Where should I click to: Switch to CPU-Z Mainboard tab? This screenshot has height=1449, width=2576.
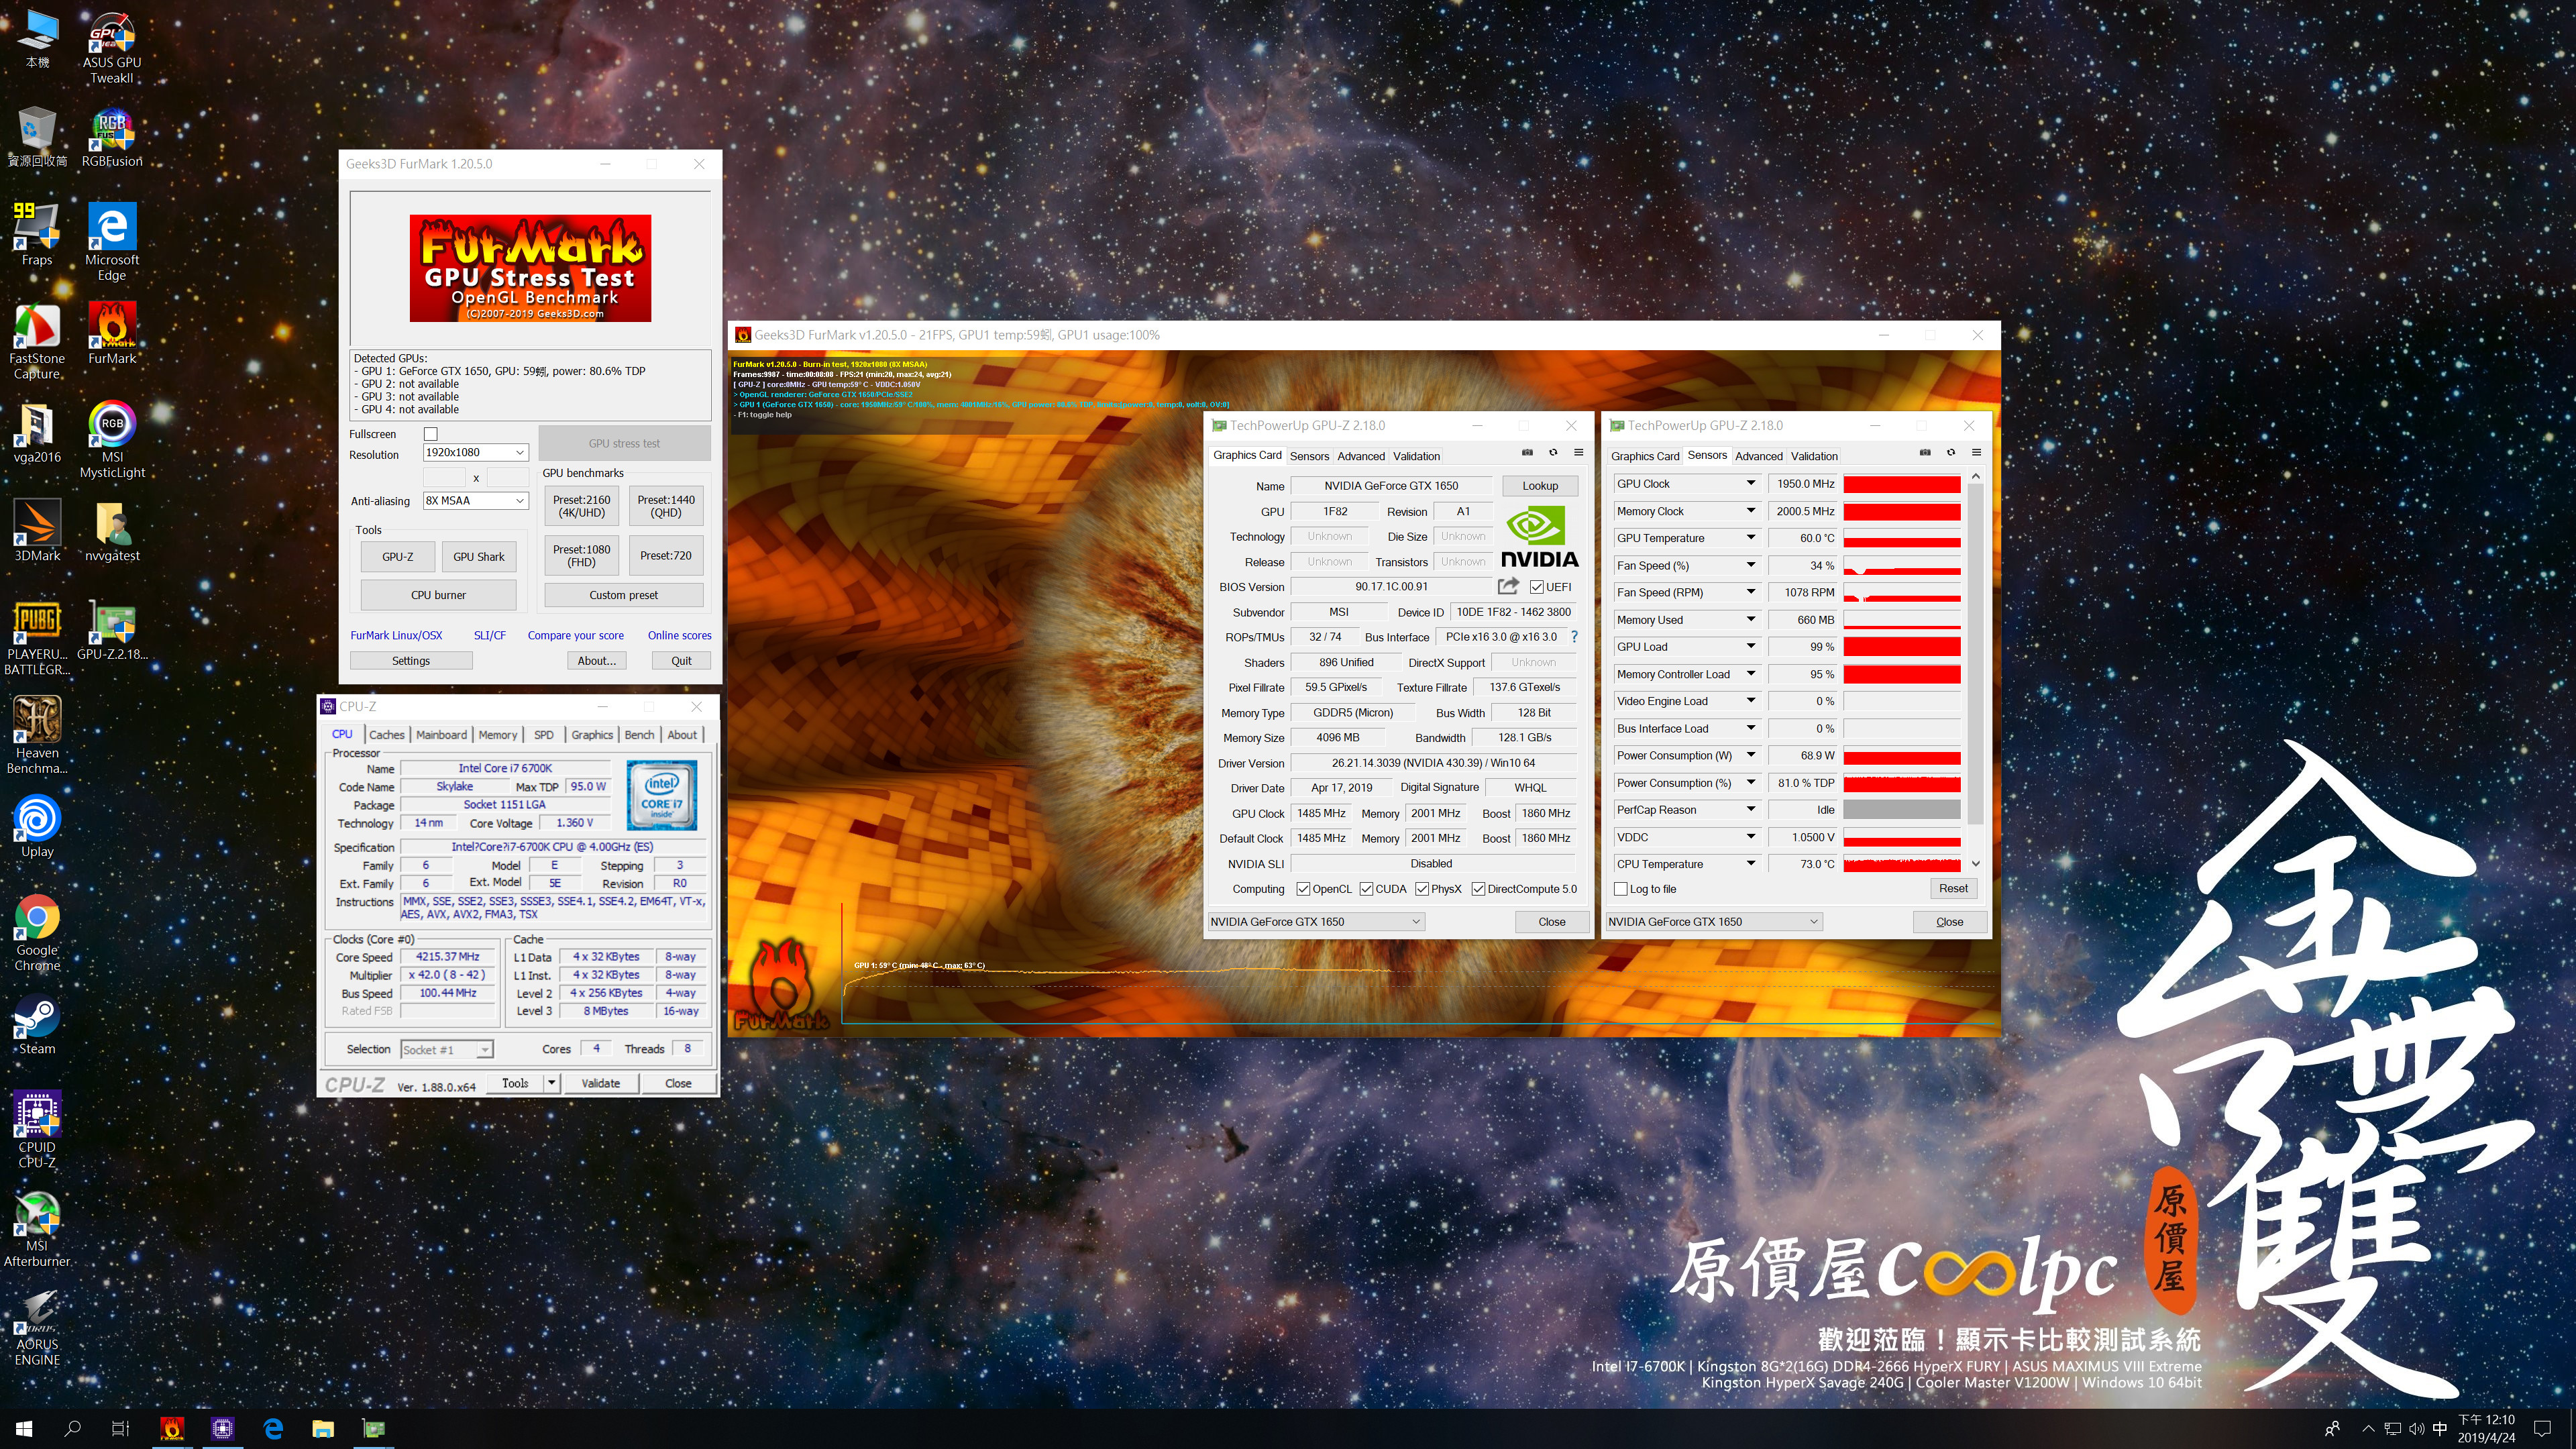coord(441,734)
